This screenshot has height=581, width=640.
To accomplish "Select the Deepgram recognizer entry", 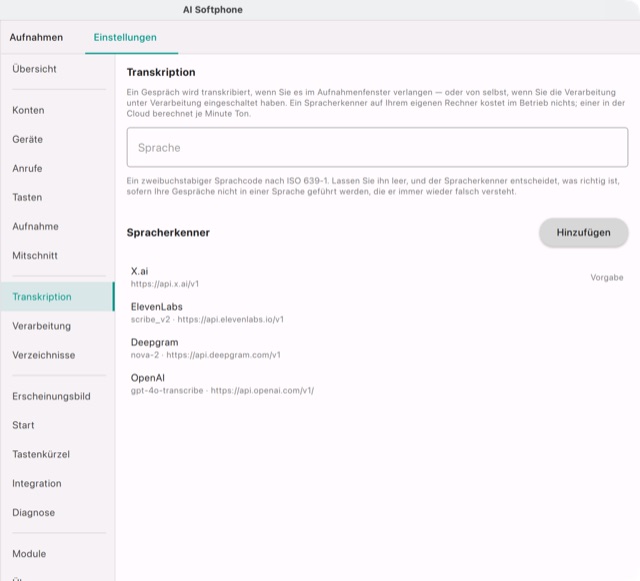I will 377,348.
